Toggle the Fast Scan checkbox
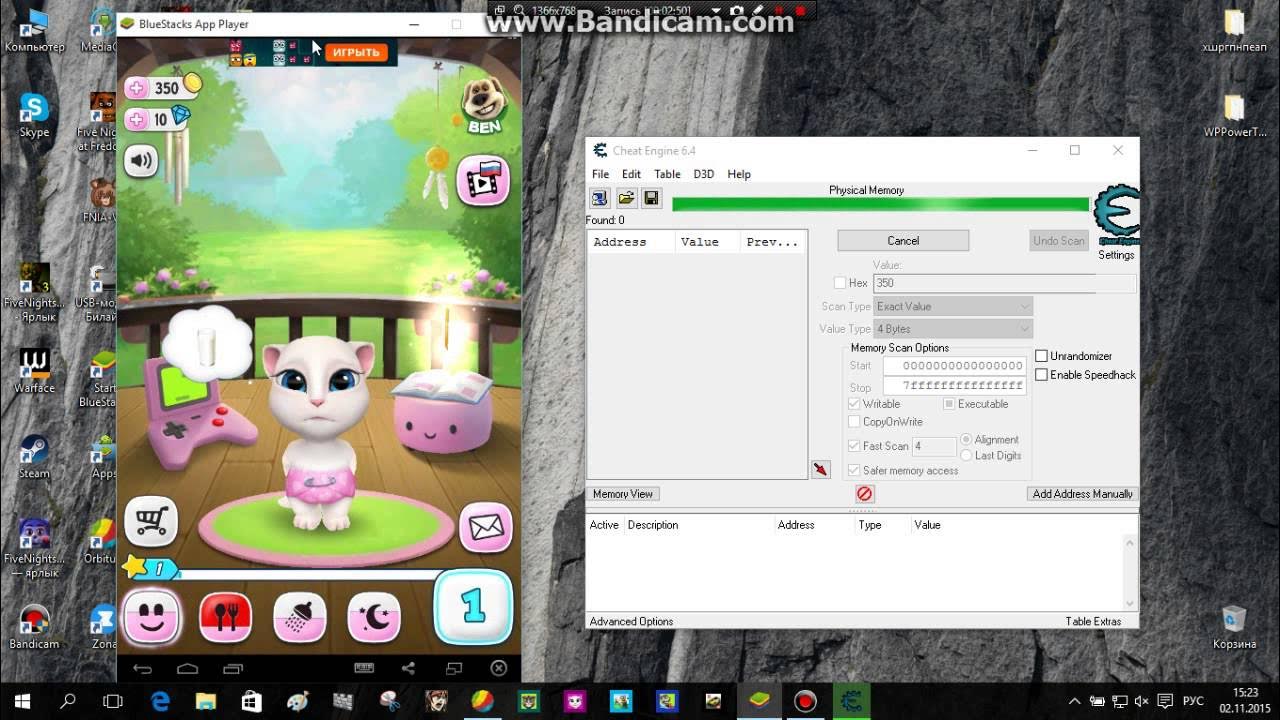This screenshot has width=1280, height=720. [854, 446]
